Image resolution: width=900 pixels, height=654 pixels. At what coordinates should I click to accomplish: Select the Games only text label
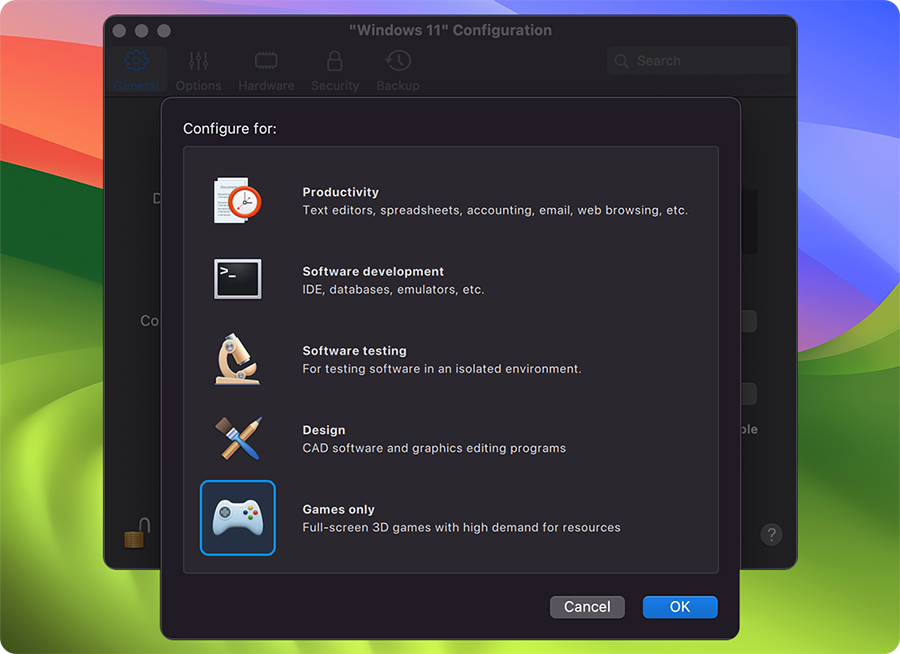(x=341, y=509)
